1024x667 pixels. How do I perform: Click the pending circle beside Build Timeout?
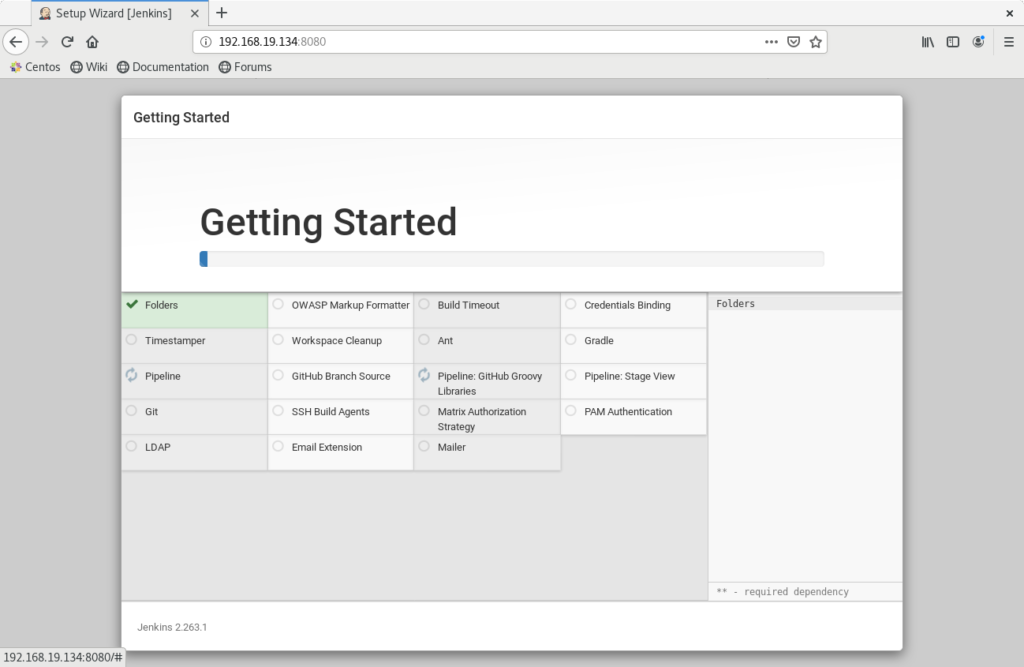[424, 304]
